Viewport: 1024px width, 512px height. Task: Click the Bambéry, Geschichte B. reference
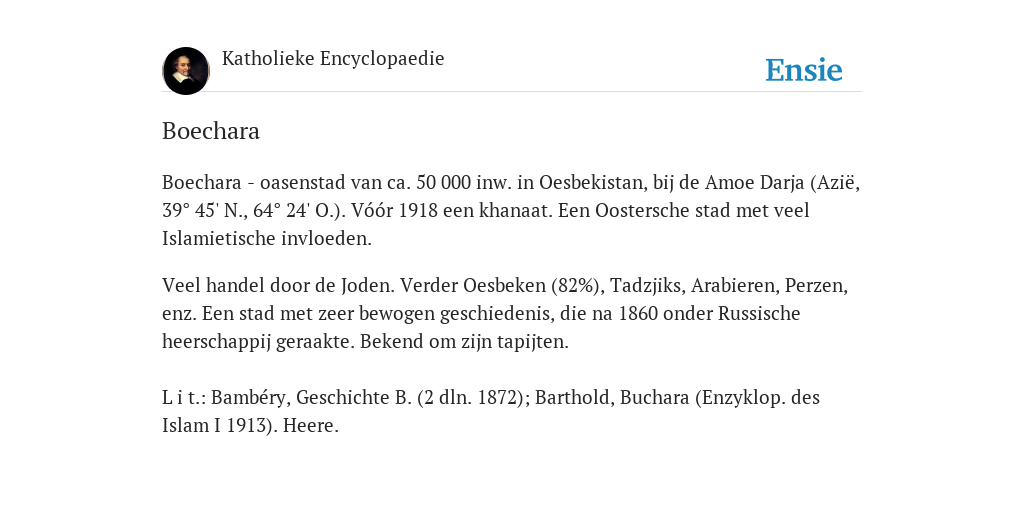pyautogui.click(x=312, y=398)
